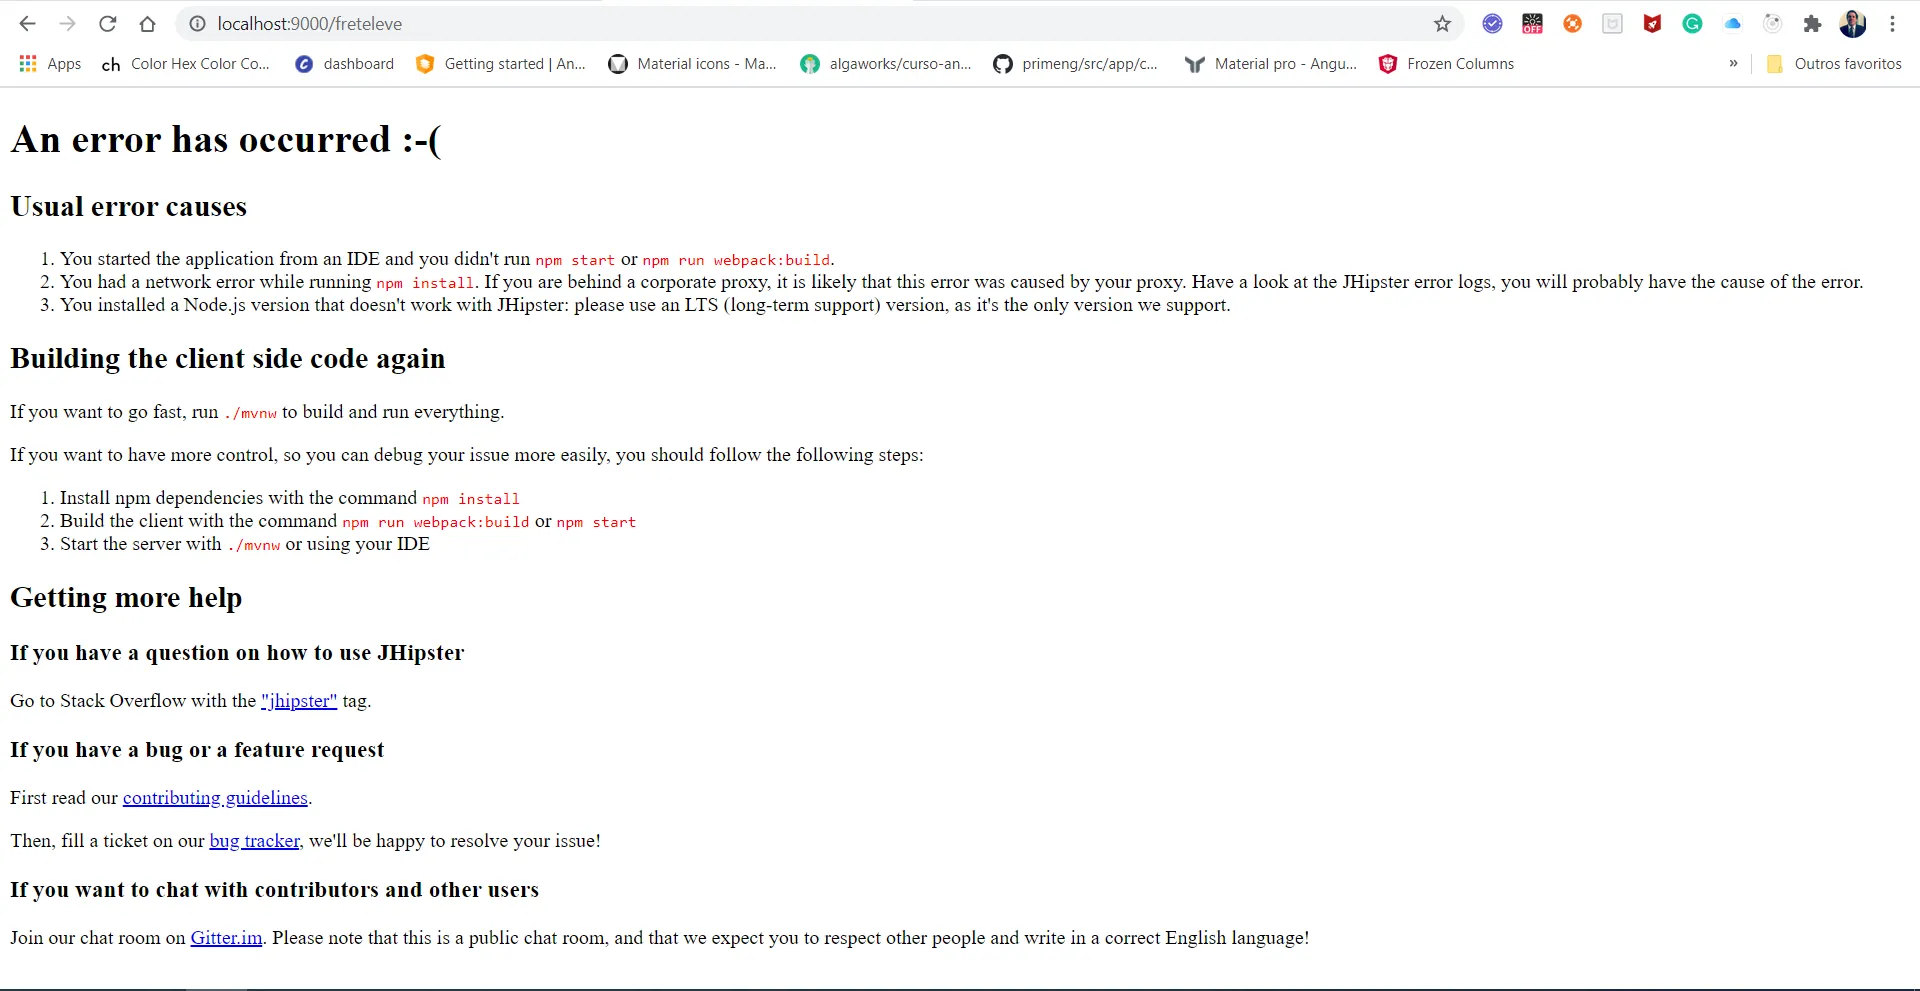Open the Frozen Columns bookmark

pyautogui.click(x=1446, y=64)
